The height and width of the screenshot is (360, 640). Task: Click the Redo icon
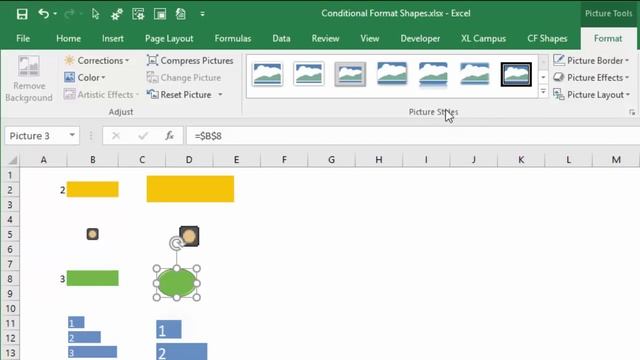point(69,14)
